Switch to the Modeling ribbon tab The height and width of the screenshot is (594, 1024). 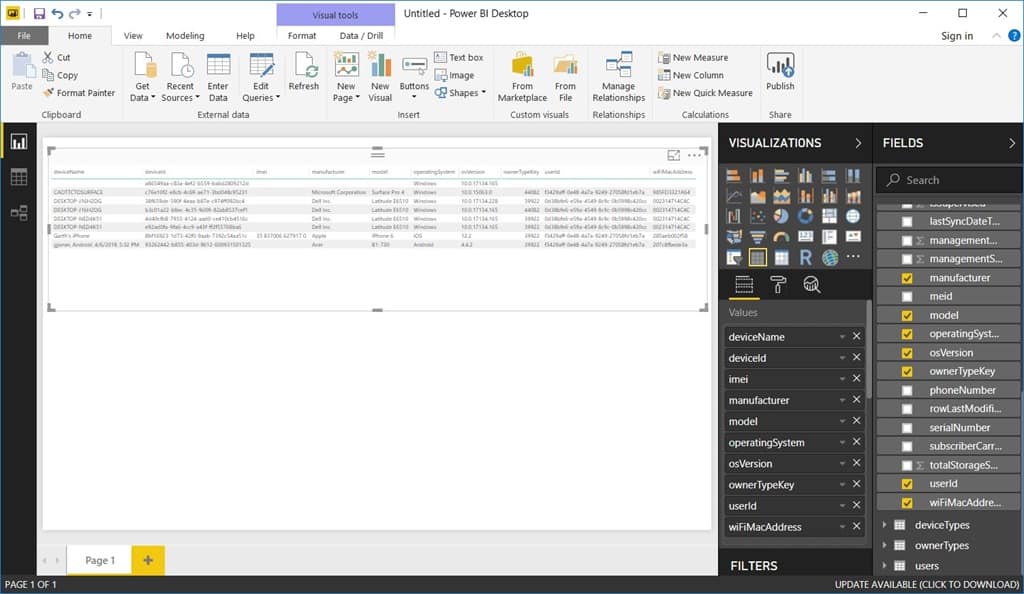pyautogui.click(x=185, y=36)
